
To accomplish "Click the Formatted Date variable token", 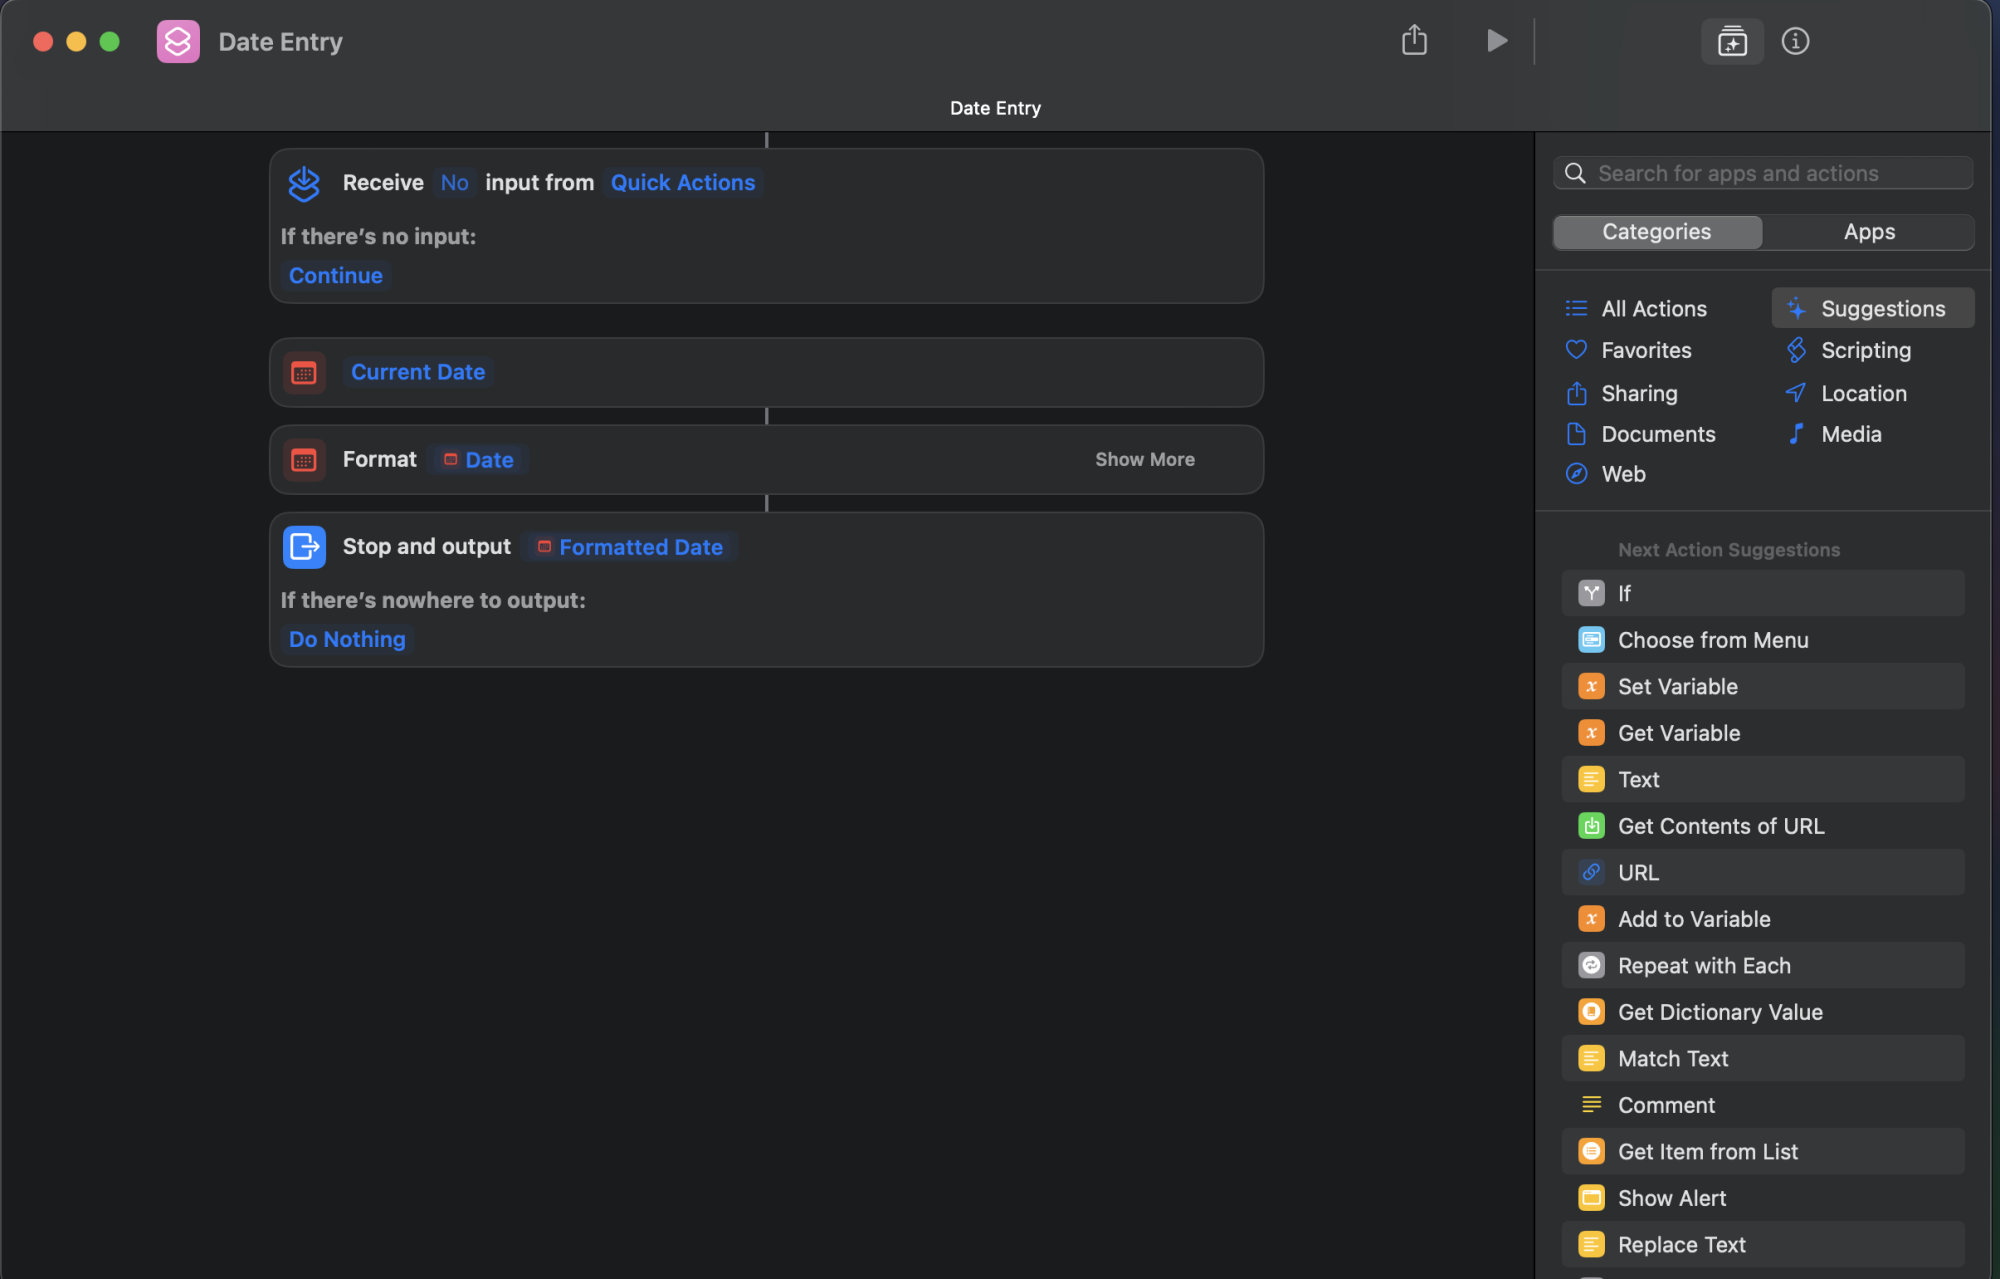I will (630, 548).
